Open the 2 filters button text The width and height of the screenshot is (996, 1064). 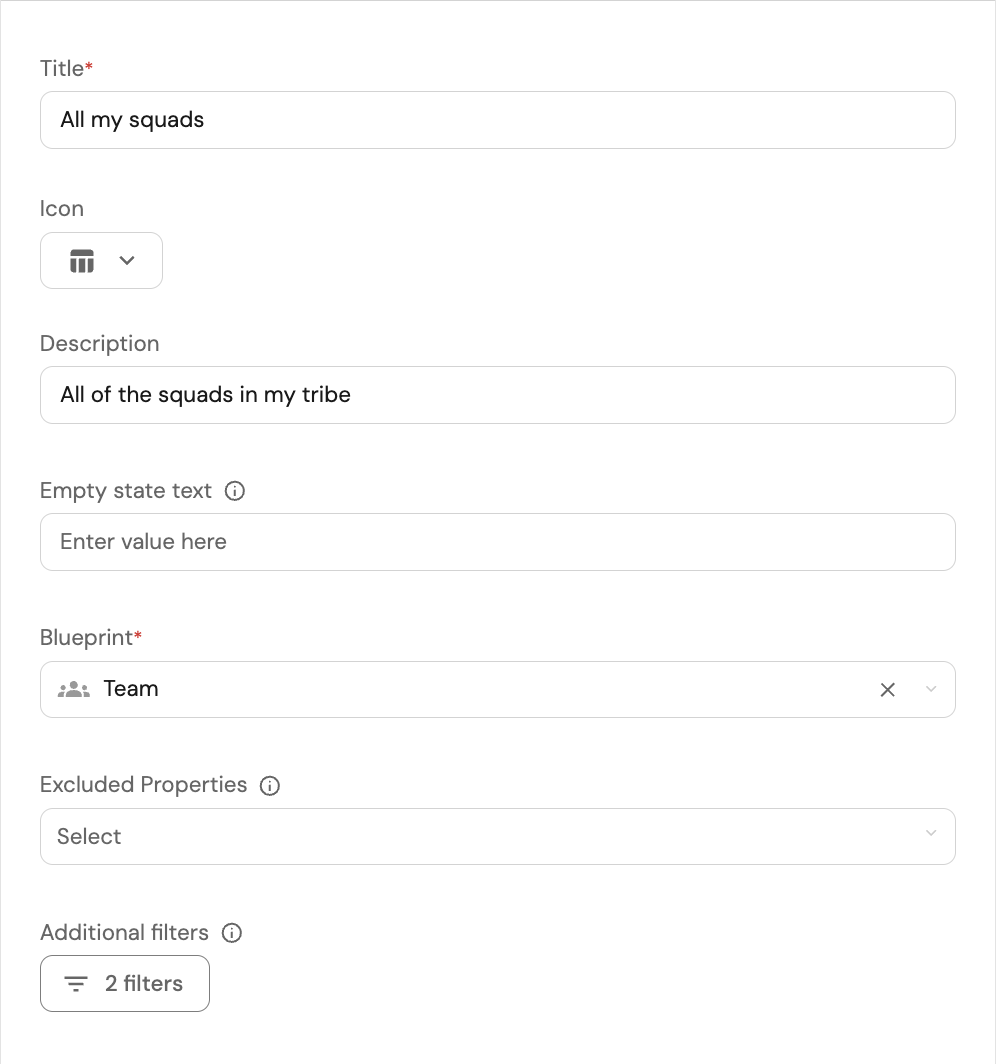point(144,984)
